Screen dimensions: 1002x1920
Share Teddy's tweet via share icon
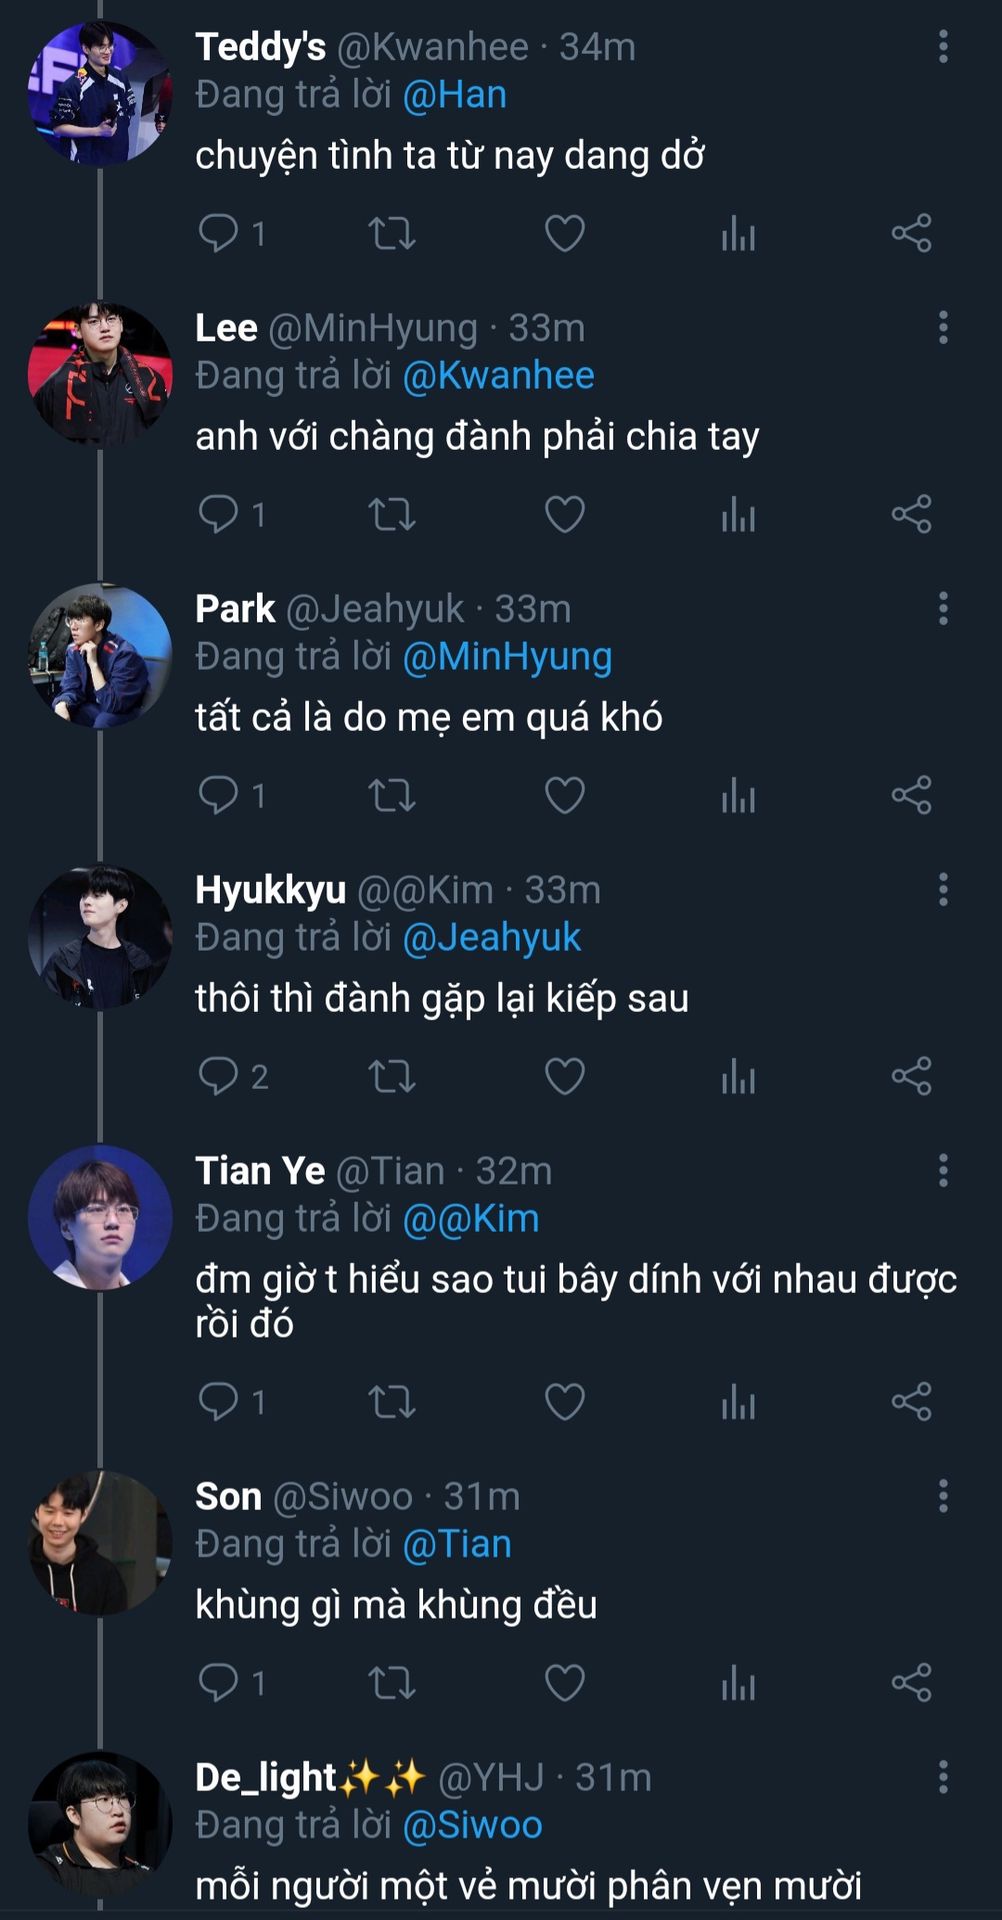[x=911, y=234]
